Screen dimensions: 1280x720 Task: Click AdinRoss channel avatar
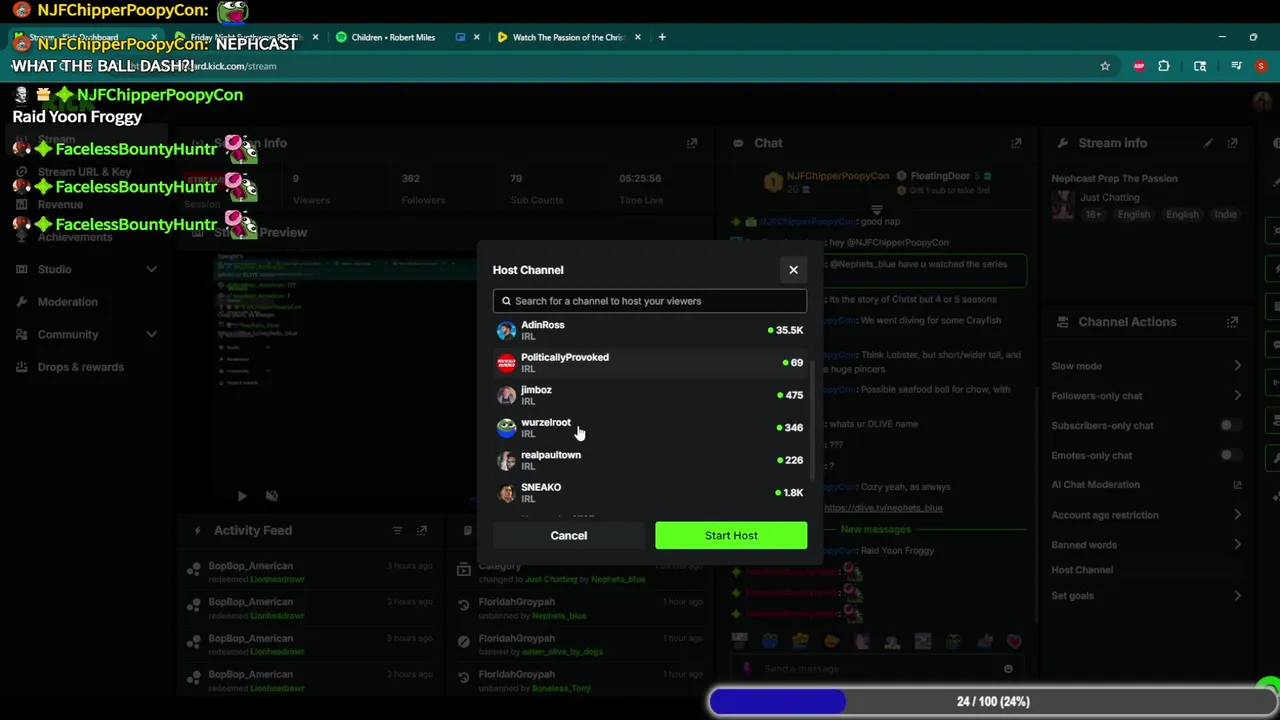tap(506, 330)
